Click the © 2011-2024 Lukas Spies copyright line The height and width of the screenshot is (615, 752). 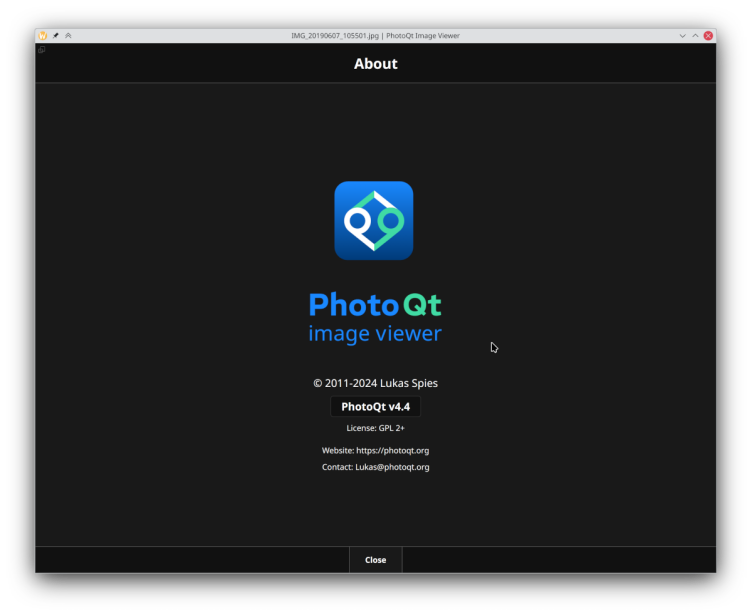tap(375, 383)
